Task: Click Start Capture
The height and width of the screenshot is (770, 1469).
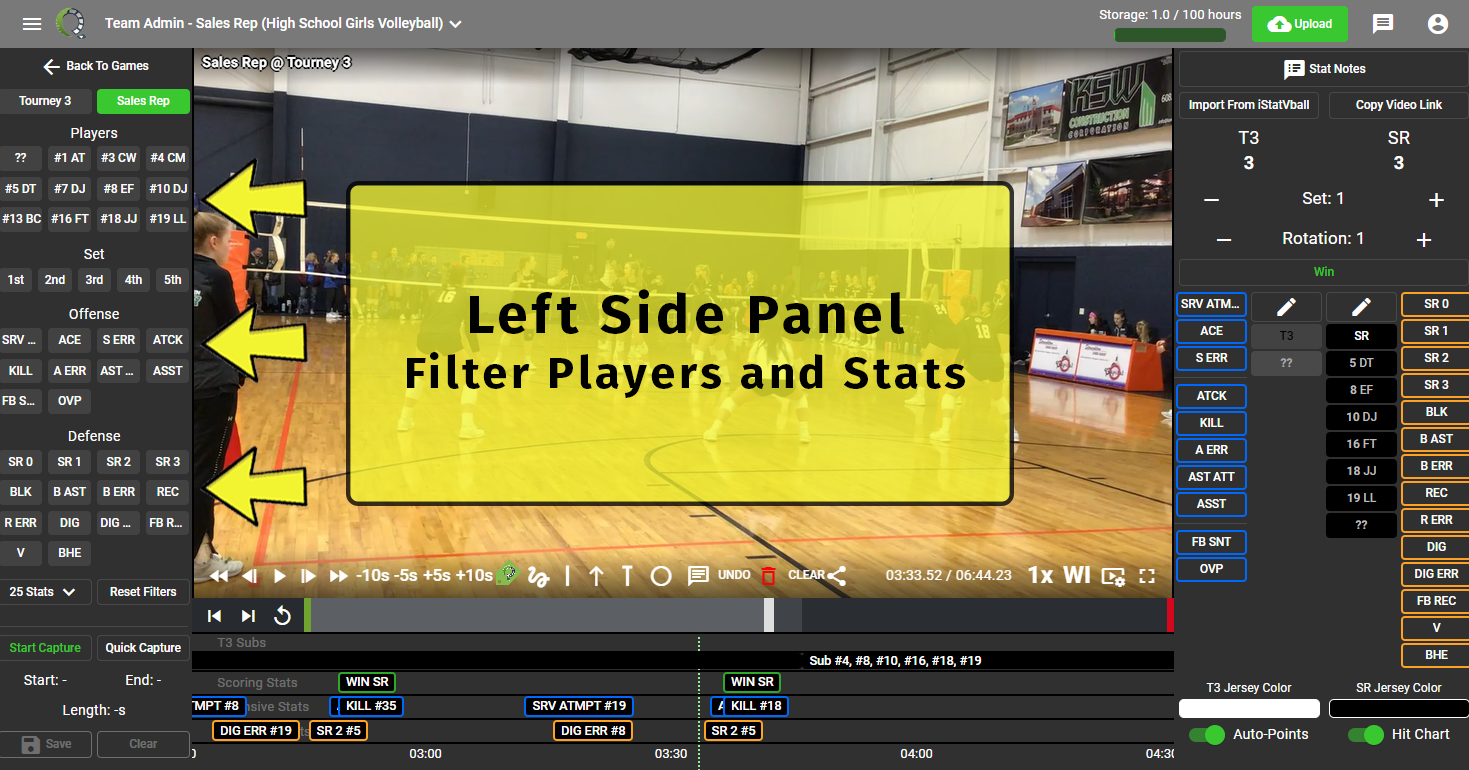Action: [x=46, y=648]
